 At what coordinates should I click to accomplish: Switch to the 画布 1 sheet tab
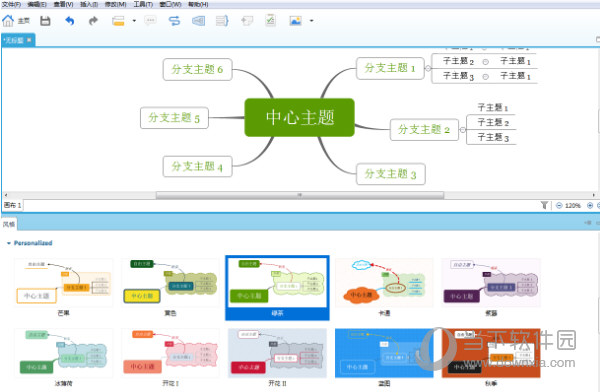point(13,205)
